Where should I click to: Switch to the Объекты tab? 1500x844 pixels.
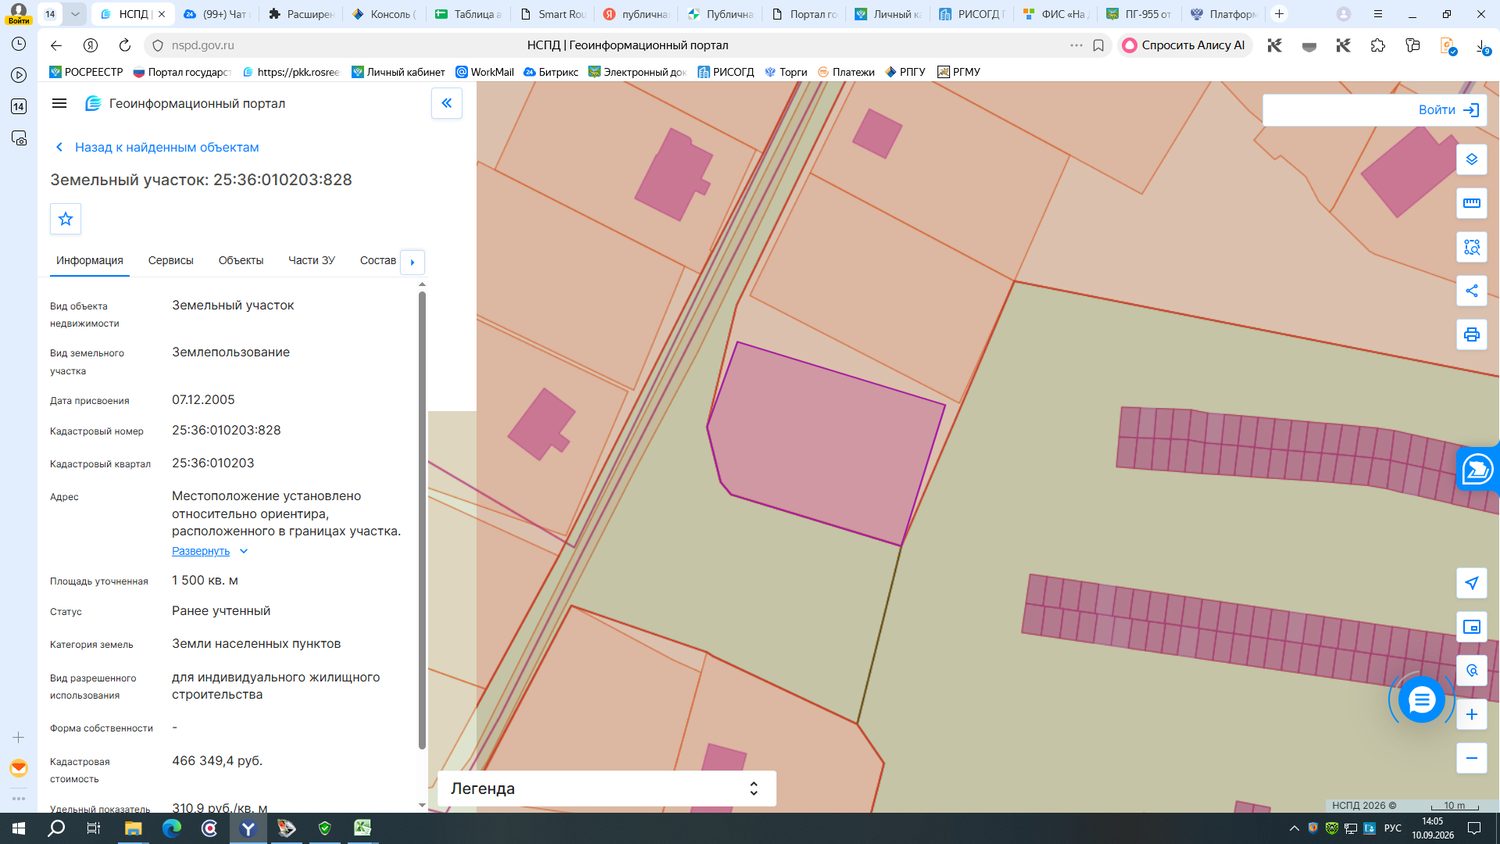[x=241, y=260]
